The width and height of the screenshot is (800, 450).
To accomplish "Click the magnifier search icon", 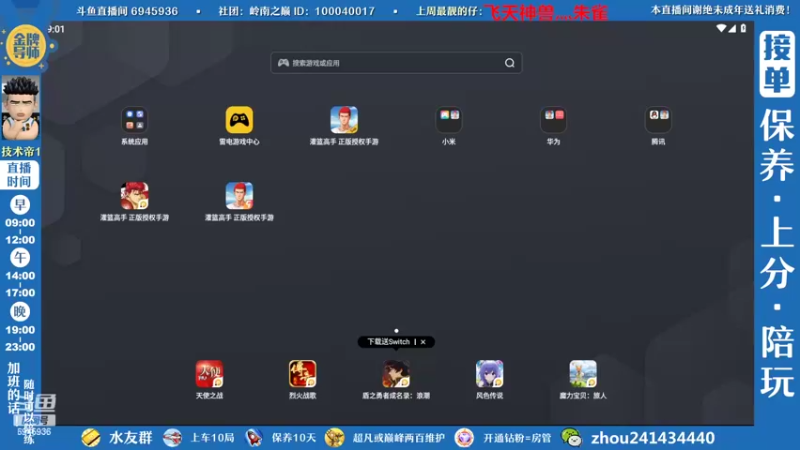I will point(510,63).
